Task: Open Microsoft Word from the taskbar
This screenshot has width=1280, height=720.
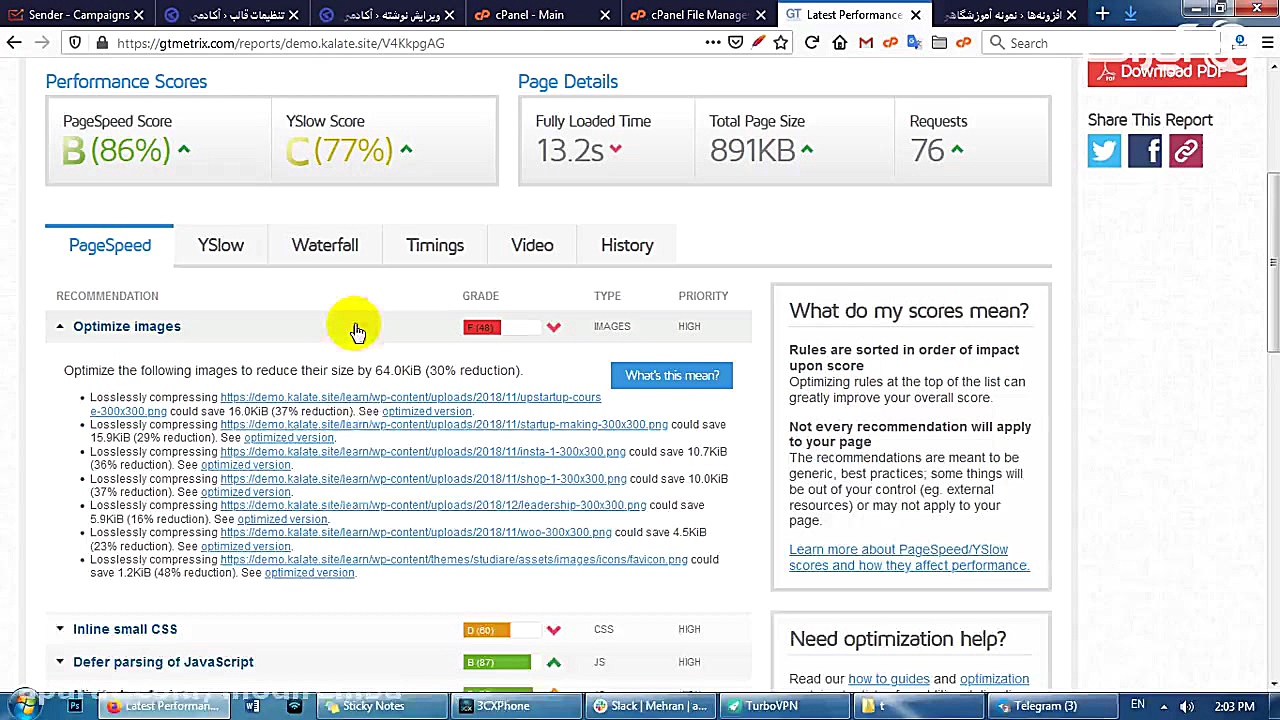Action: [x=253, y=706]
